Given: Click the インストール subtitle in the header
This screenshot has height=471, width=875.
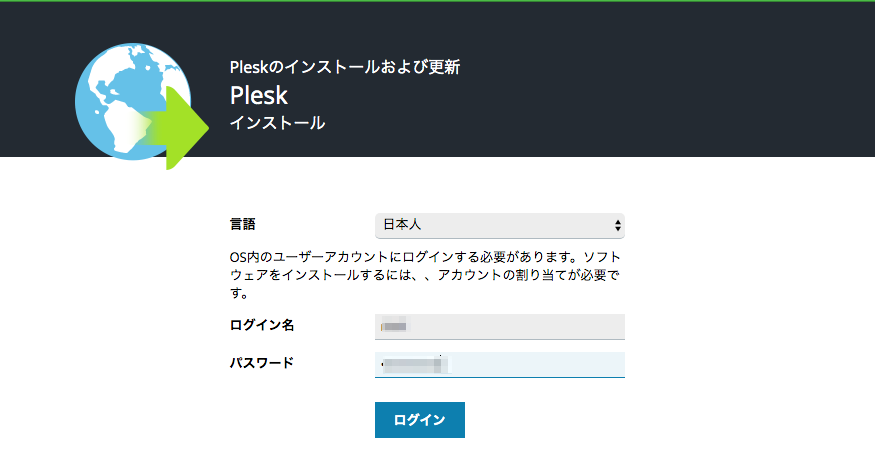Looking at the screenshot, I should point(277,123).
